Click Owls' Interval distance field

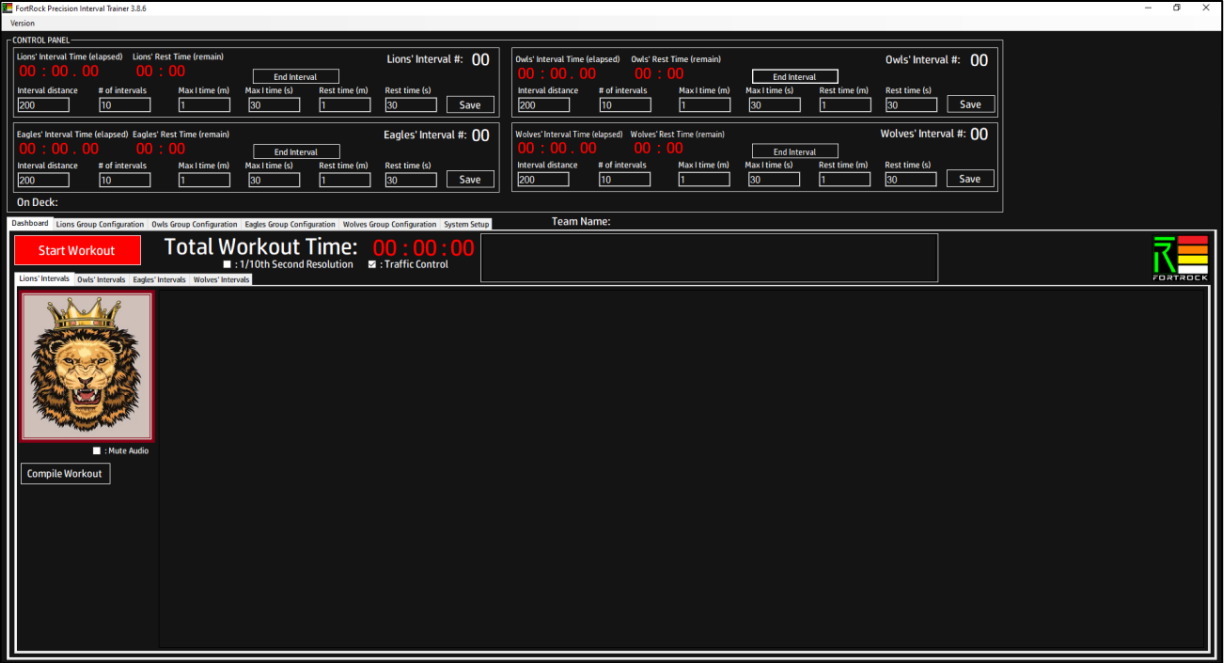click(543, 105)
